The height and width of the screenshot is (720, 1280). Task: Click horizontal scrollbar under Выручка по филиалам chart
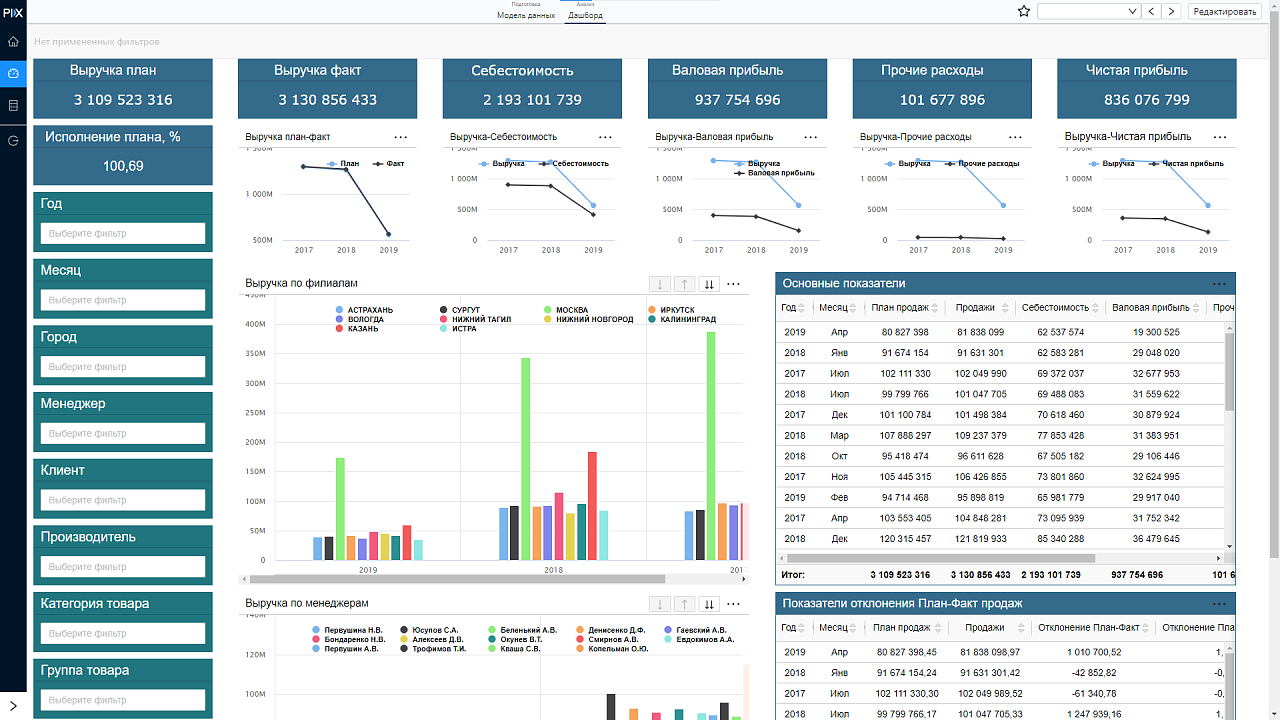[x=456, y=579]
